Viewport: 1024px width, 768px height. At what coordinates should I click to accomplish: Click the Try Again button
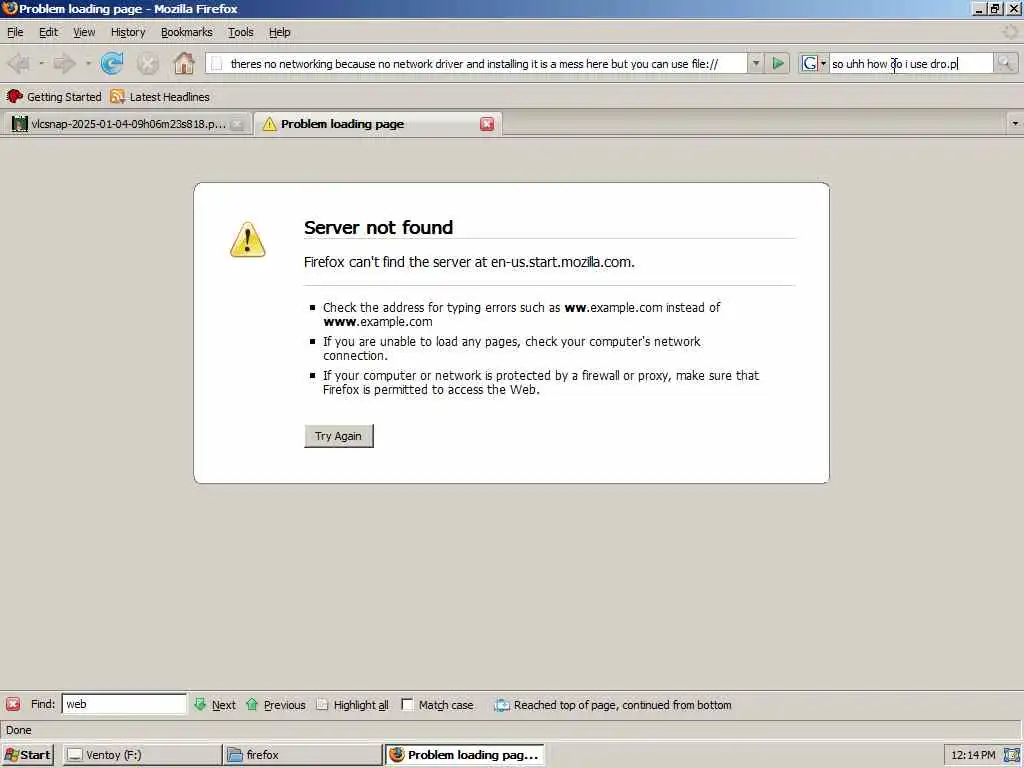338,436
